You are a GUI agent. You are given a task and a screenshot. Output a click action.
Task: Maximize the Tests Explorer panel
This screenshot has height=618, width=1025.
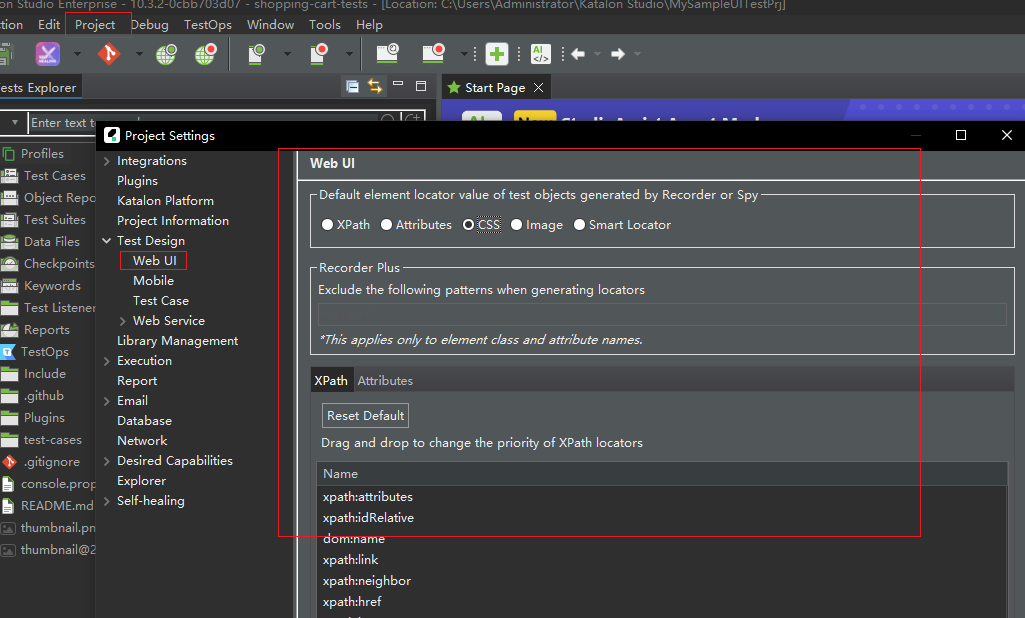[x=421, y=86]
